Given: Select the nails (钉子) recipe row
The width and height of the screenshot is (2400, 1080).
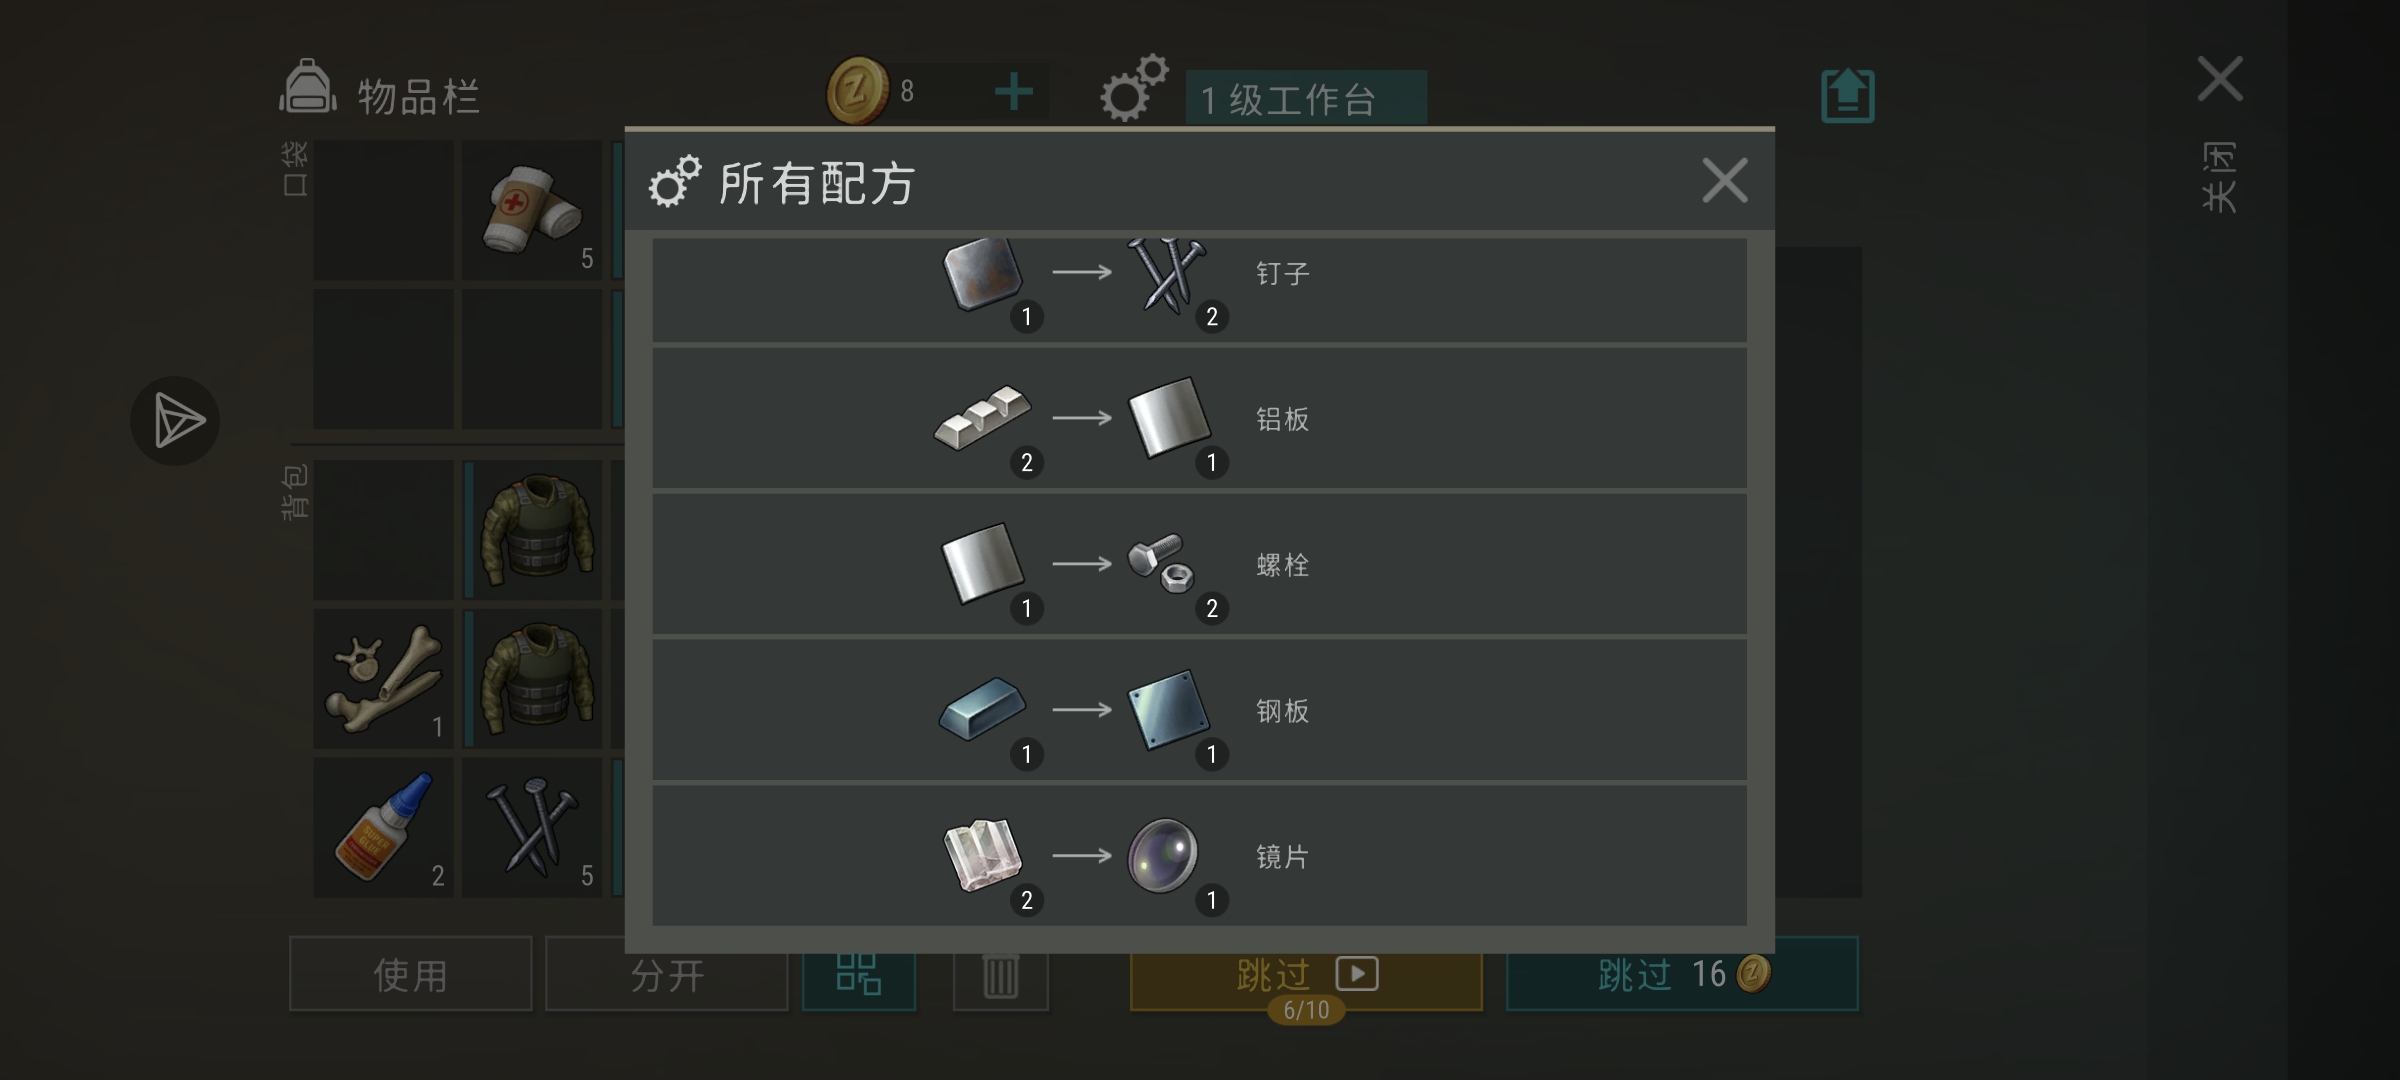Looking at the screenshot, I should click(x=1199, y=290).
